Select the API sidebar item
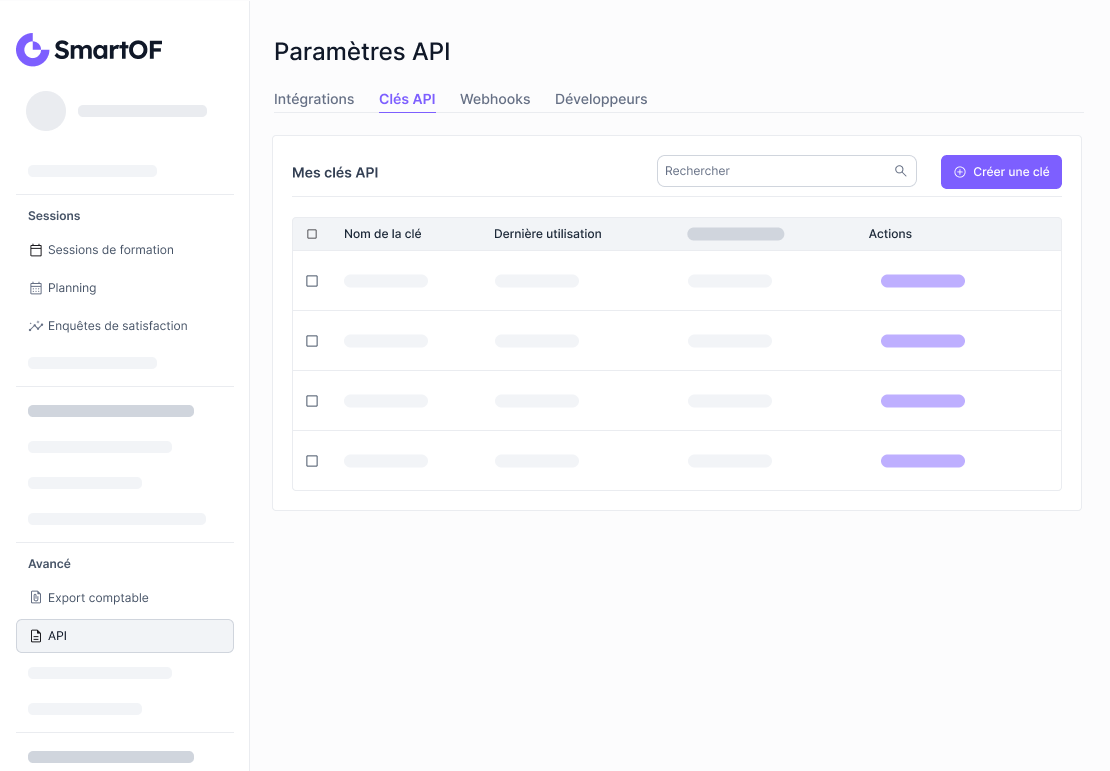Viewport: 1110px width, 771px height. pyautogui.click(x=125, y=636)
